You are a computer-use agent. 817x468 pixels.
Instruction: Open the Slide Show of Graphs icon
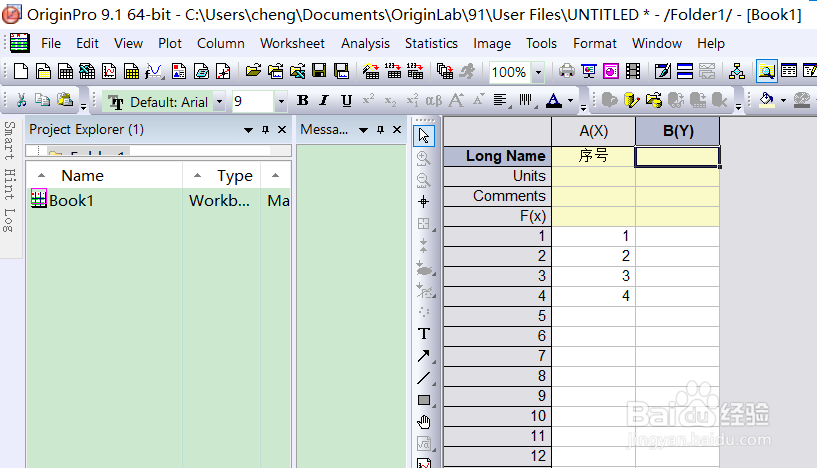click(x=589, y=71)
